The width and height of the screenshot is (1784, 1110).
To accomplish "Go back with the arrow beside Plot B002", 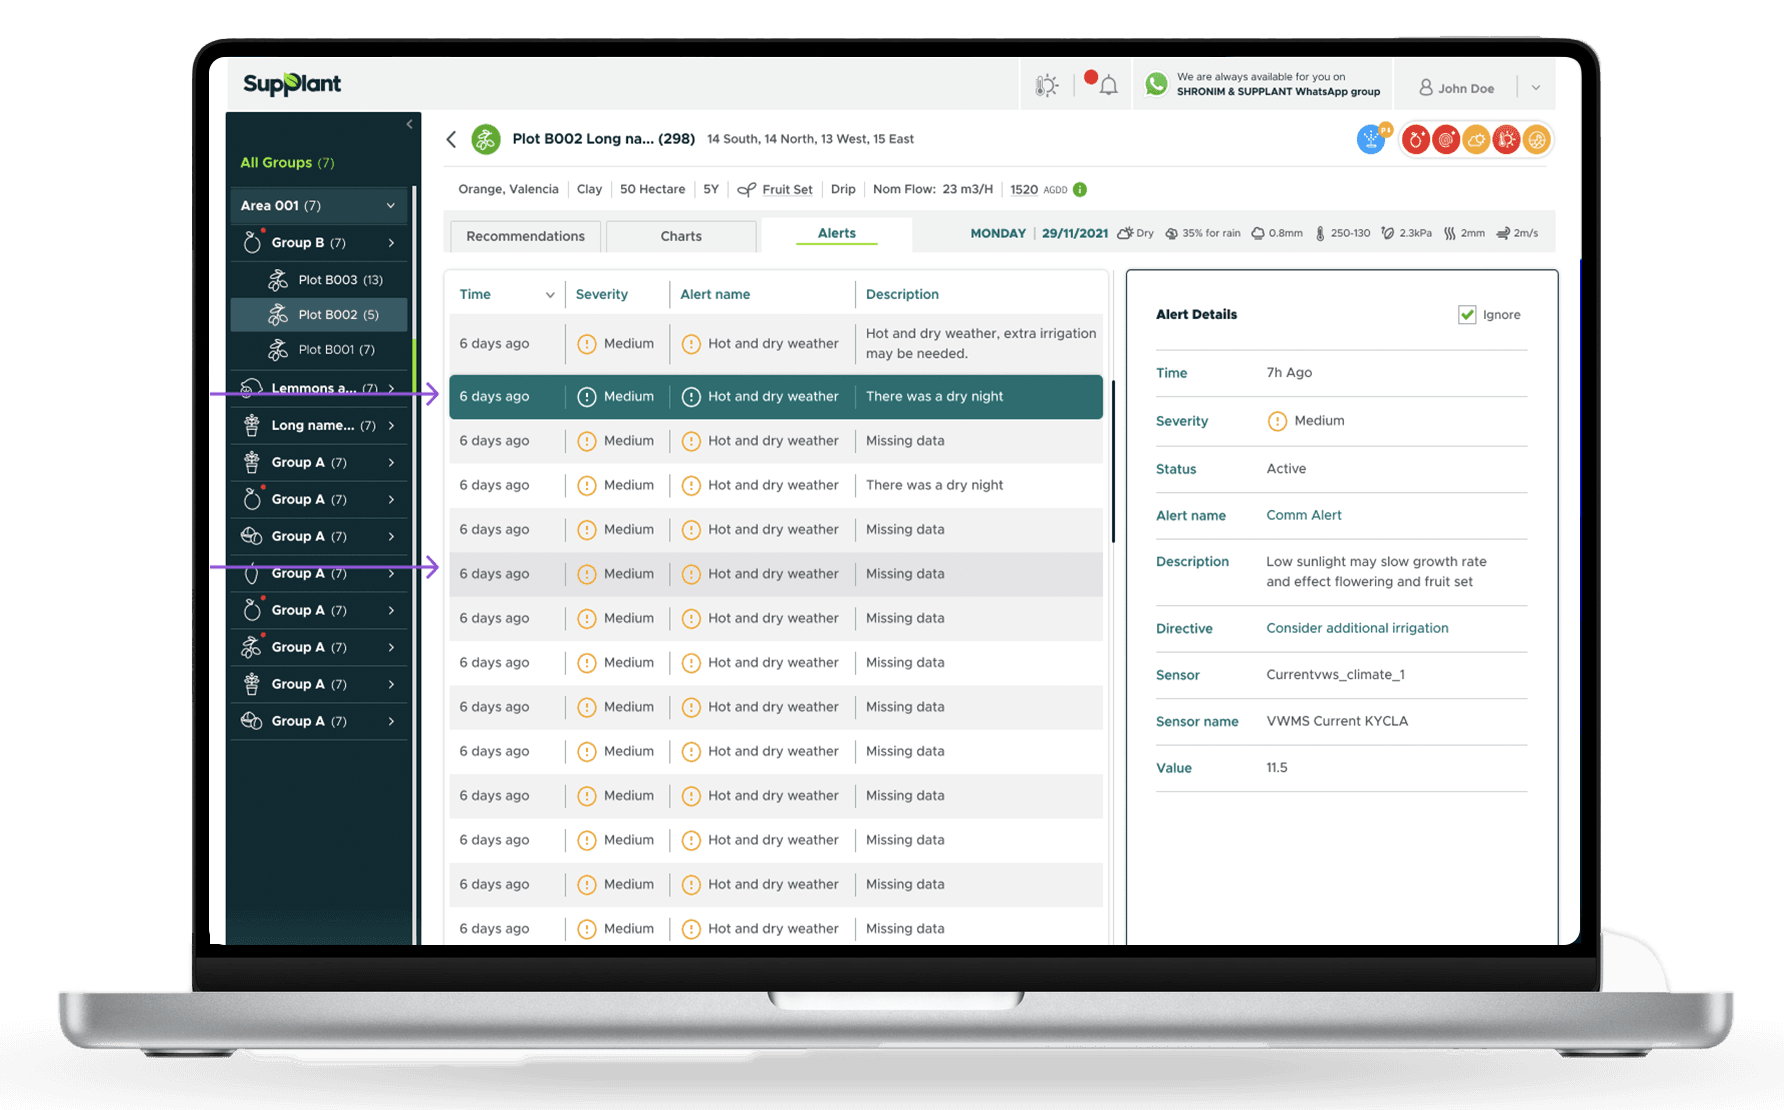I will coord(452,139).
